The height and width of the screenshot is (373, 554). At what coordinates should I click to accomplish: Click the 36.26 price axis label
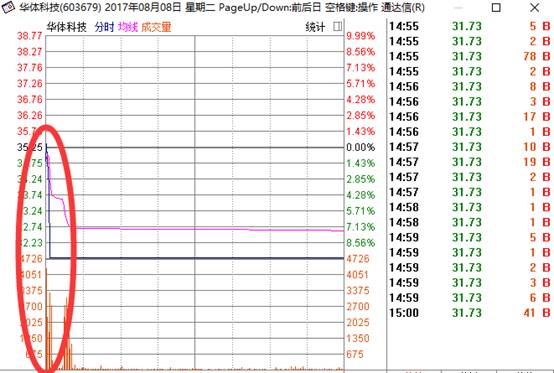tap(30, 116)
